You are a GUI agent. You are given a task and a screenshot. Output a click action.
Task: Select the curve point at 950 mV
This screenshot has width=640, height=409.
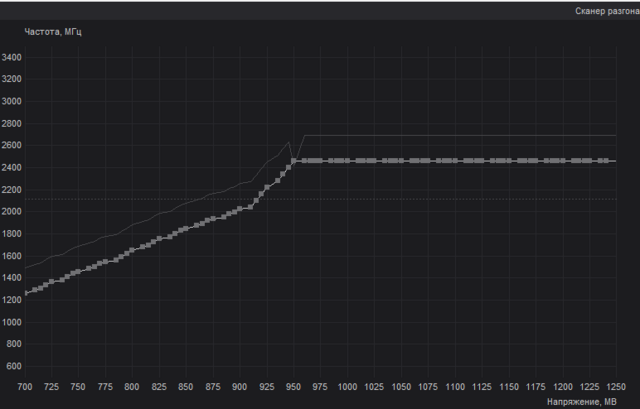coord(294,161)
